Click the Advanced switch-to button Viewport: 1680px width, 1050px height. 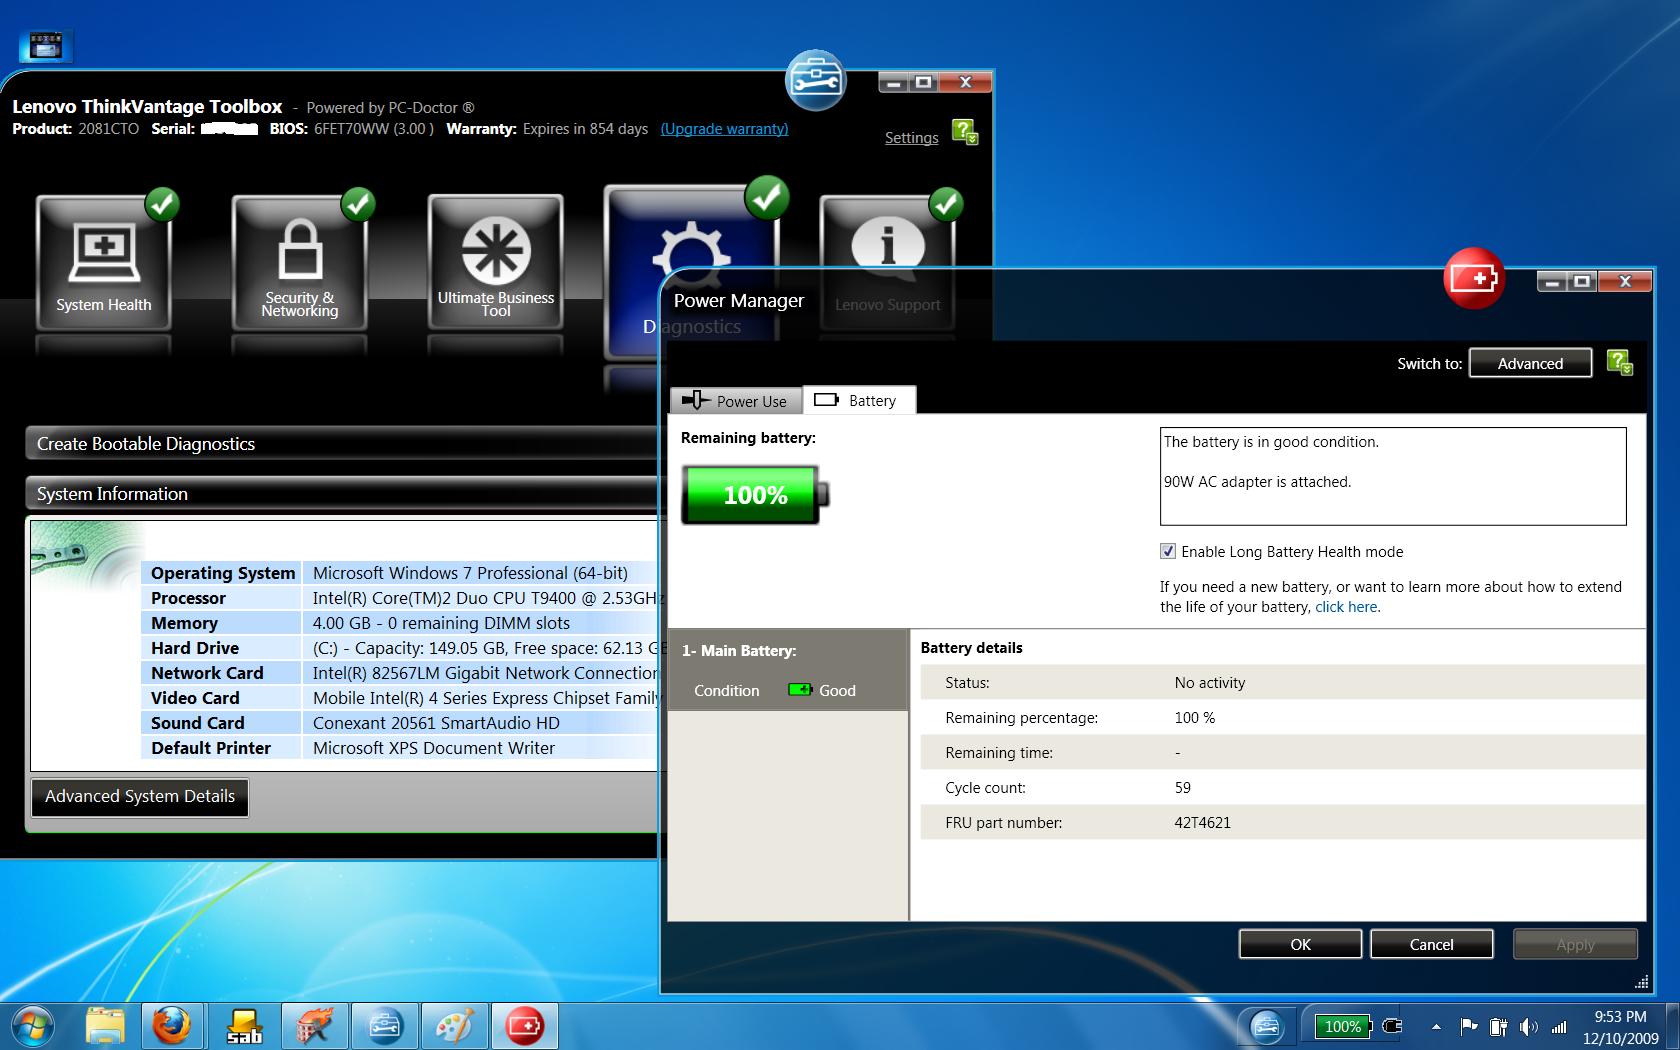pos(1530,363)
